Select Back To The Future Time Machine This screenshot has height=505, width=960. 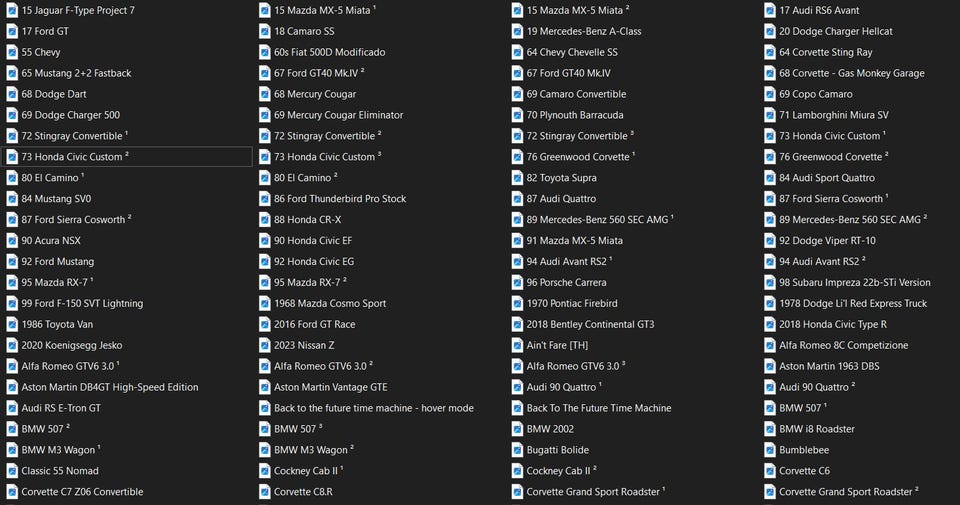click(x=599, y=408)
